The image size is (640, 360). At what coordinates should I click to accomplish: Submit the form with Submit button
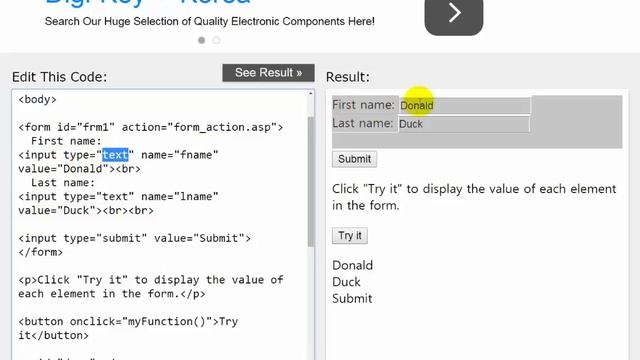coord(354,159)
